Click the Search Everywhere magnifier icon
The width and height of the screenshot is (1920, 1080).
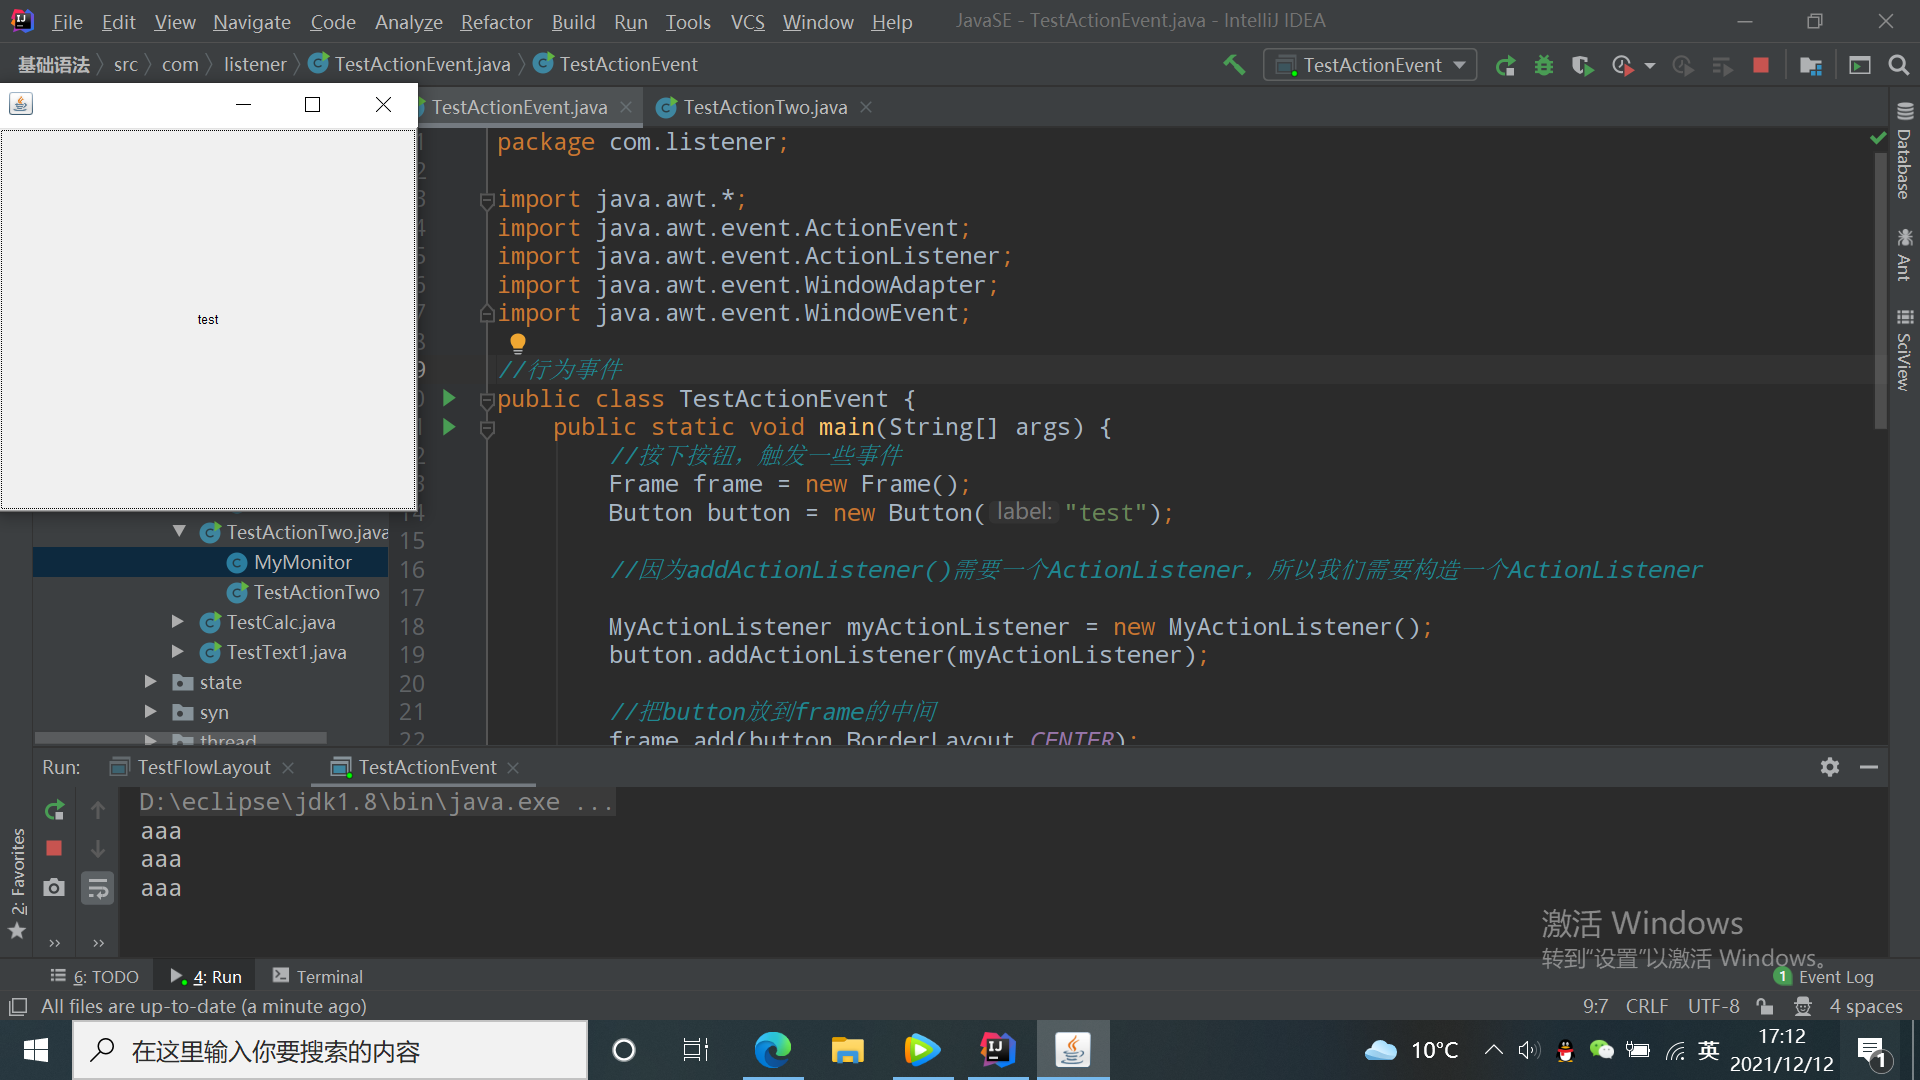[1898, 65]
